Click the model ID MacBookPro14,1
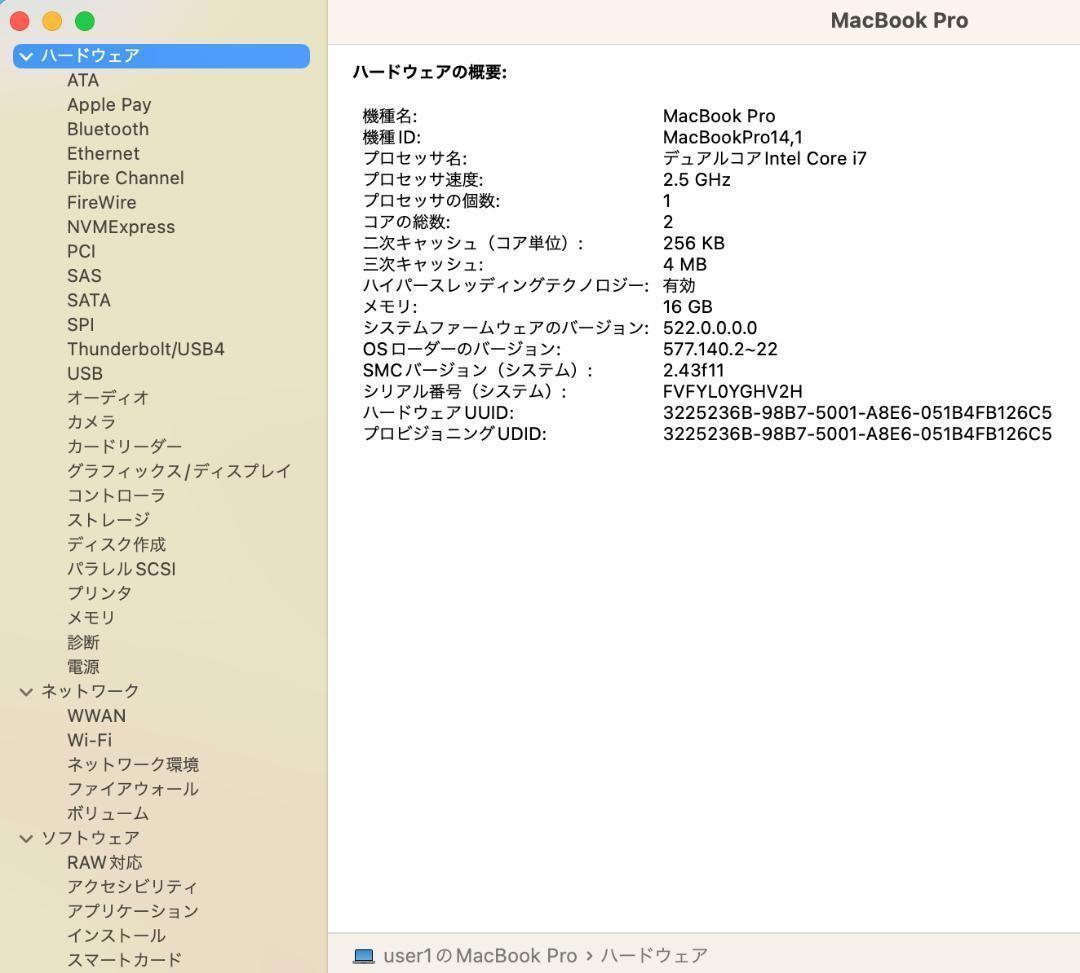 coord(732,138)
